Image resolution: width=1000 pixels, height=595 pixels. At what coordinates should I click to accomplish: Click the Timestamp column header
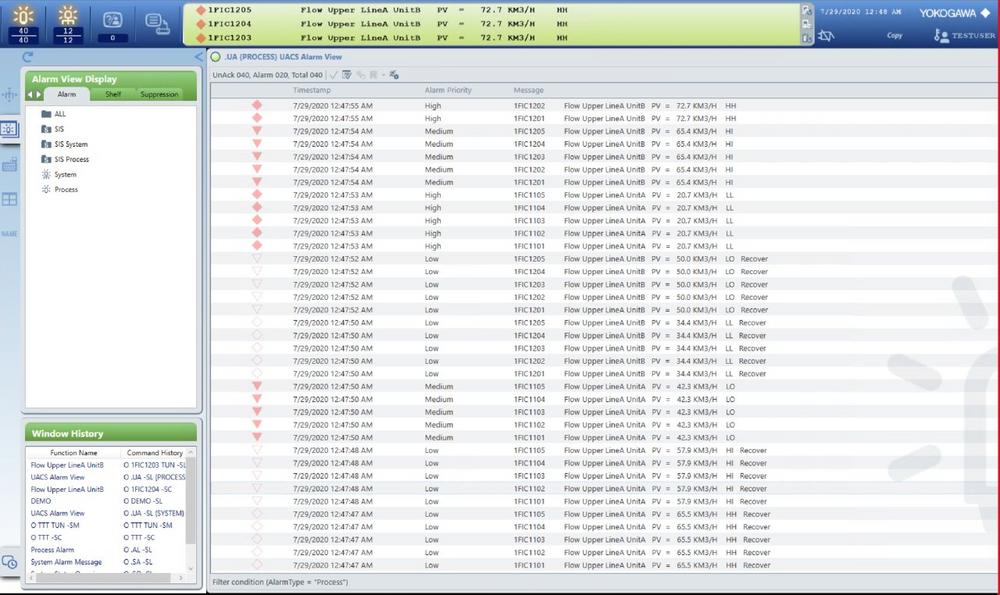pos(311,90)
